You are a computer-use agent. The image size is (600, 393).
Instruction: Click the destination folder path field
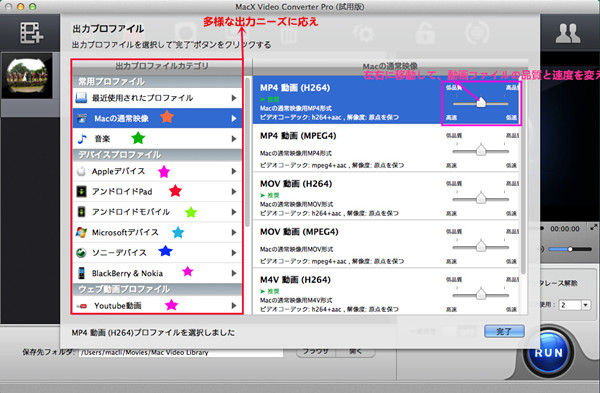click(181, 352)
